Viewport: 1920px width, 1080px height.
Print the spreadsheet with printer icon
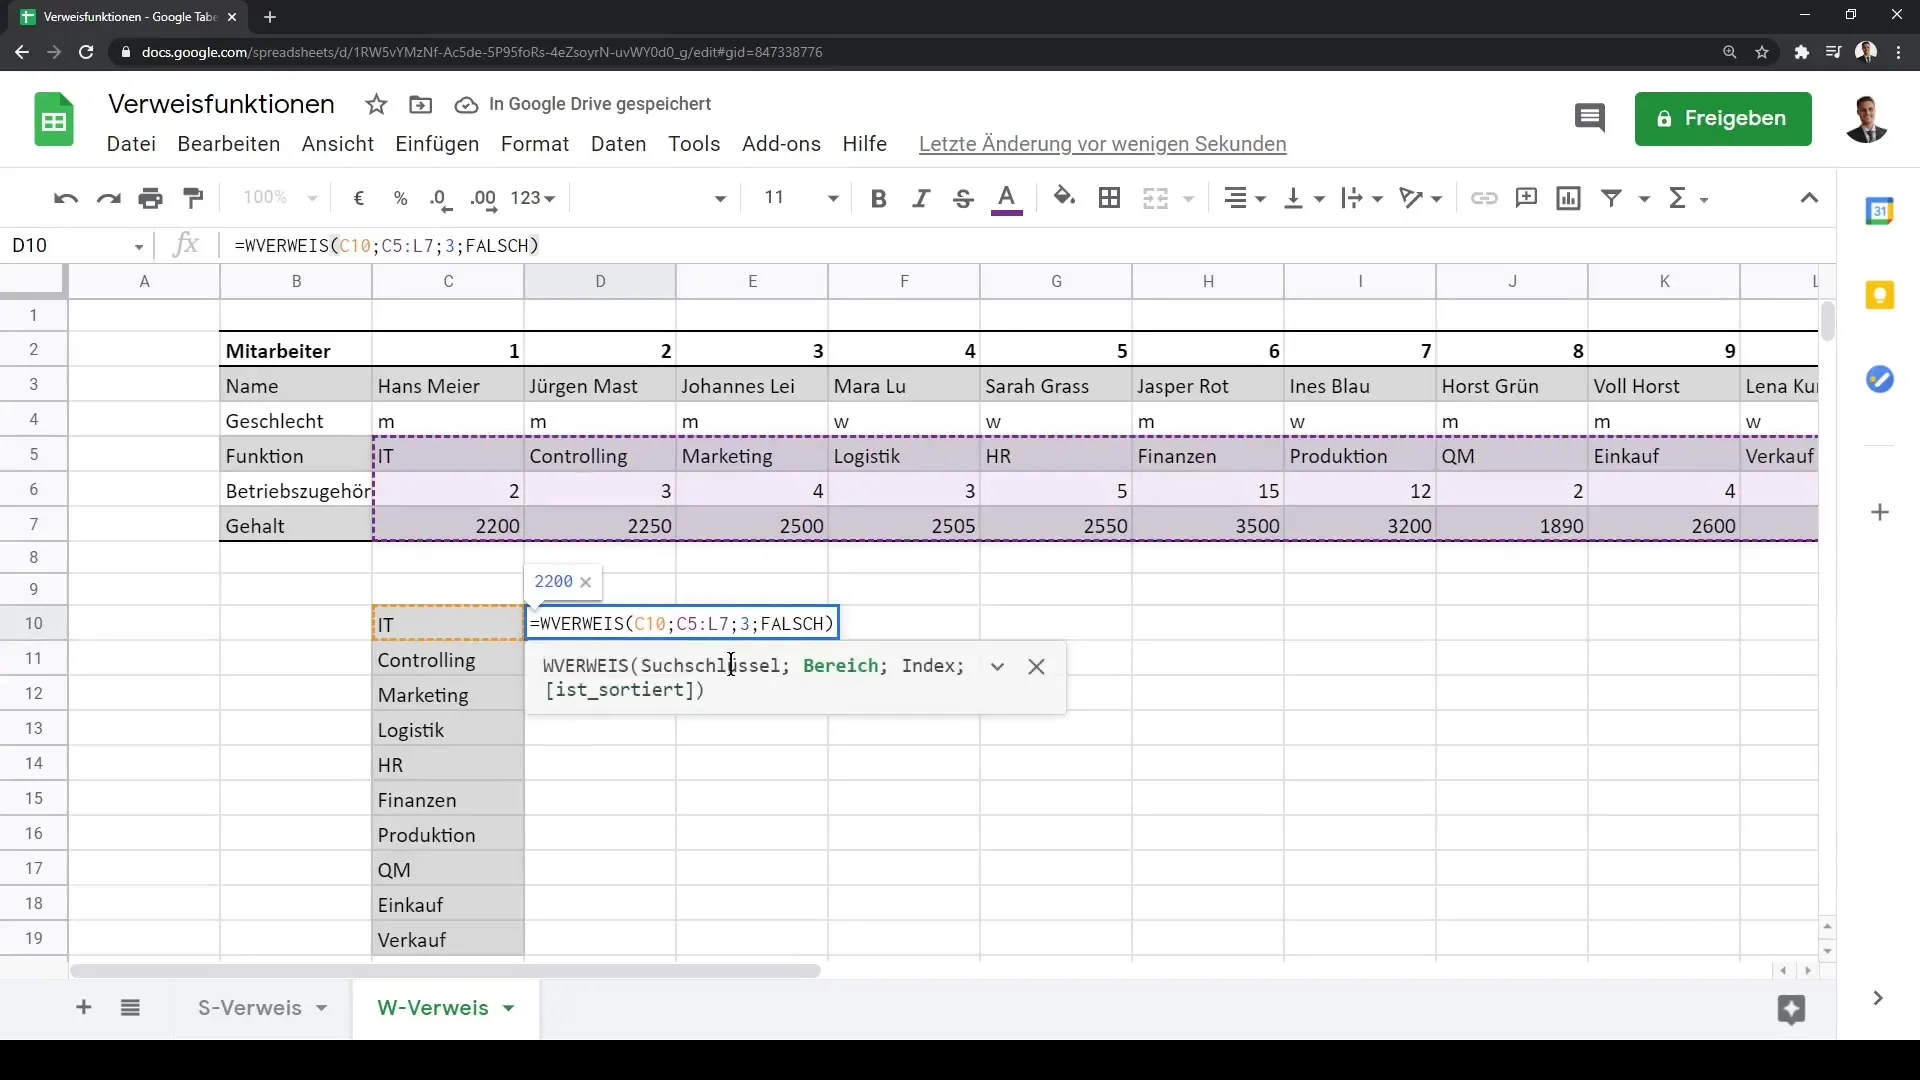(151, 198)
